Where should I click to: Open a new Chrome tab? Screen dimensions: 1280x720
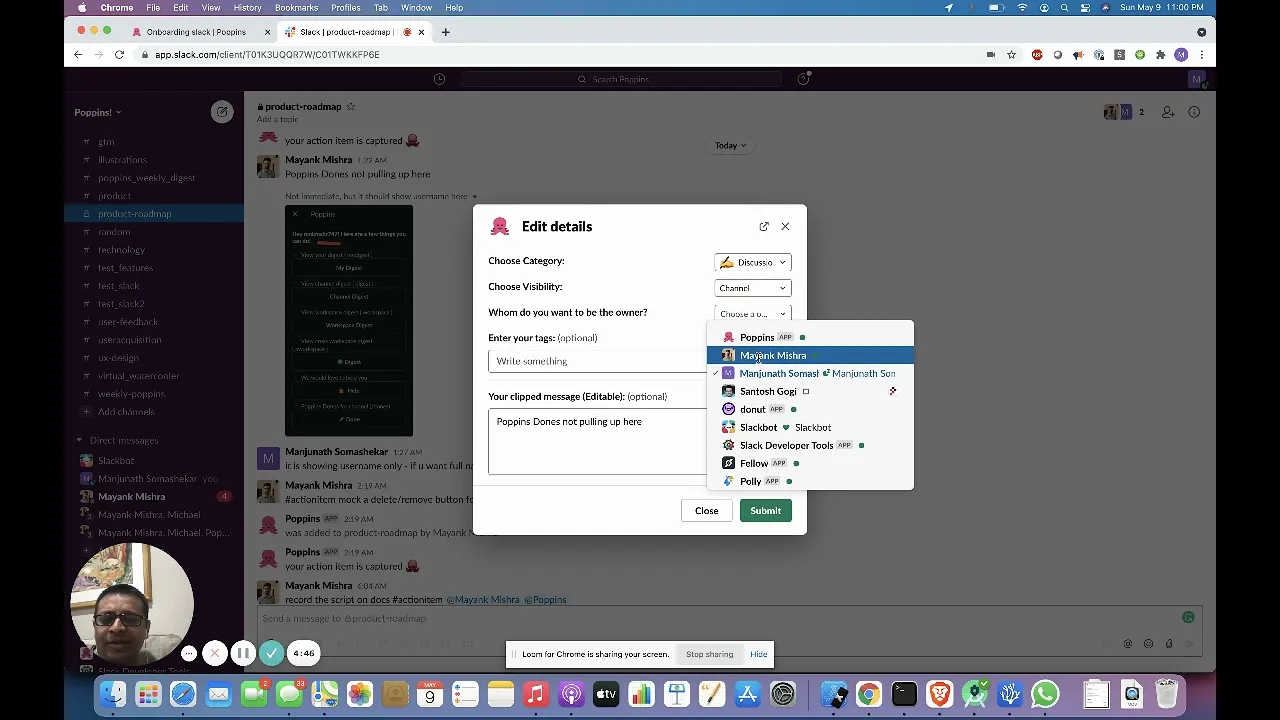pos(446,32)
